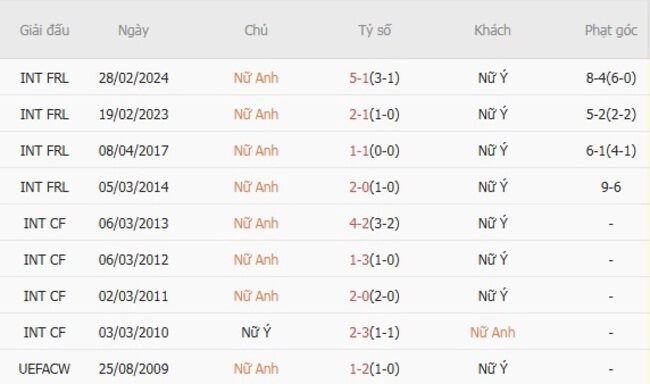This screenshot has height=384, width=650.
Task: Select the Tỷ số column header
Action: [374, 30]
